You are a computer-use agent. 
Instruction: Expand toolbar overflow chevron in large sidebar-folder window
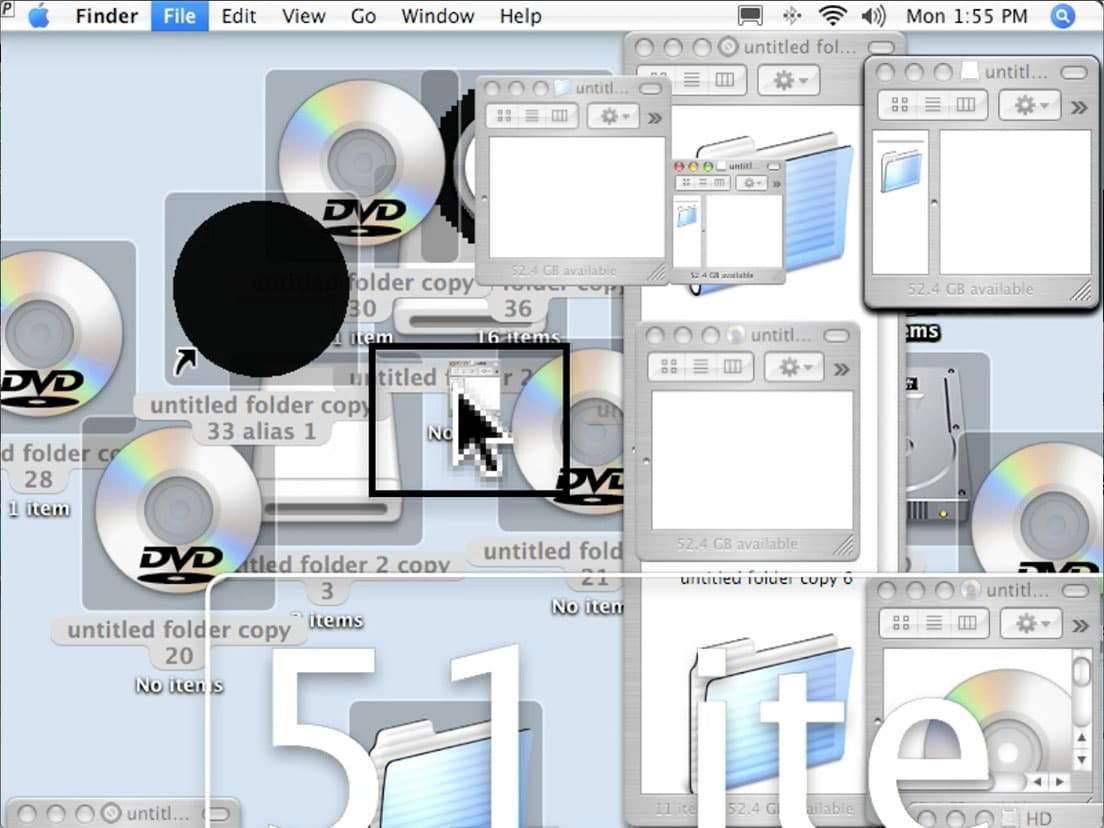point(1079,107)
